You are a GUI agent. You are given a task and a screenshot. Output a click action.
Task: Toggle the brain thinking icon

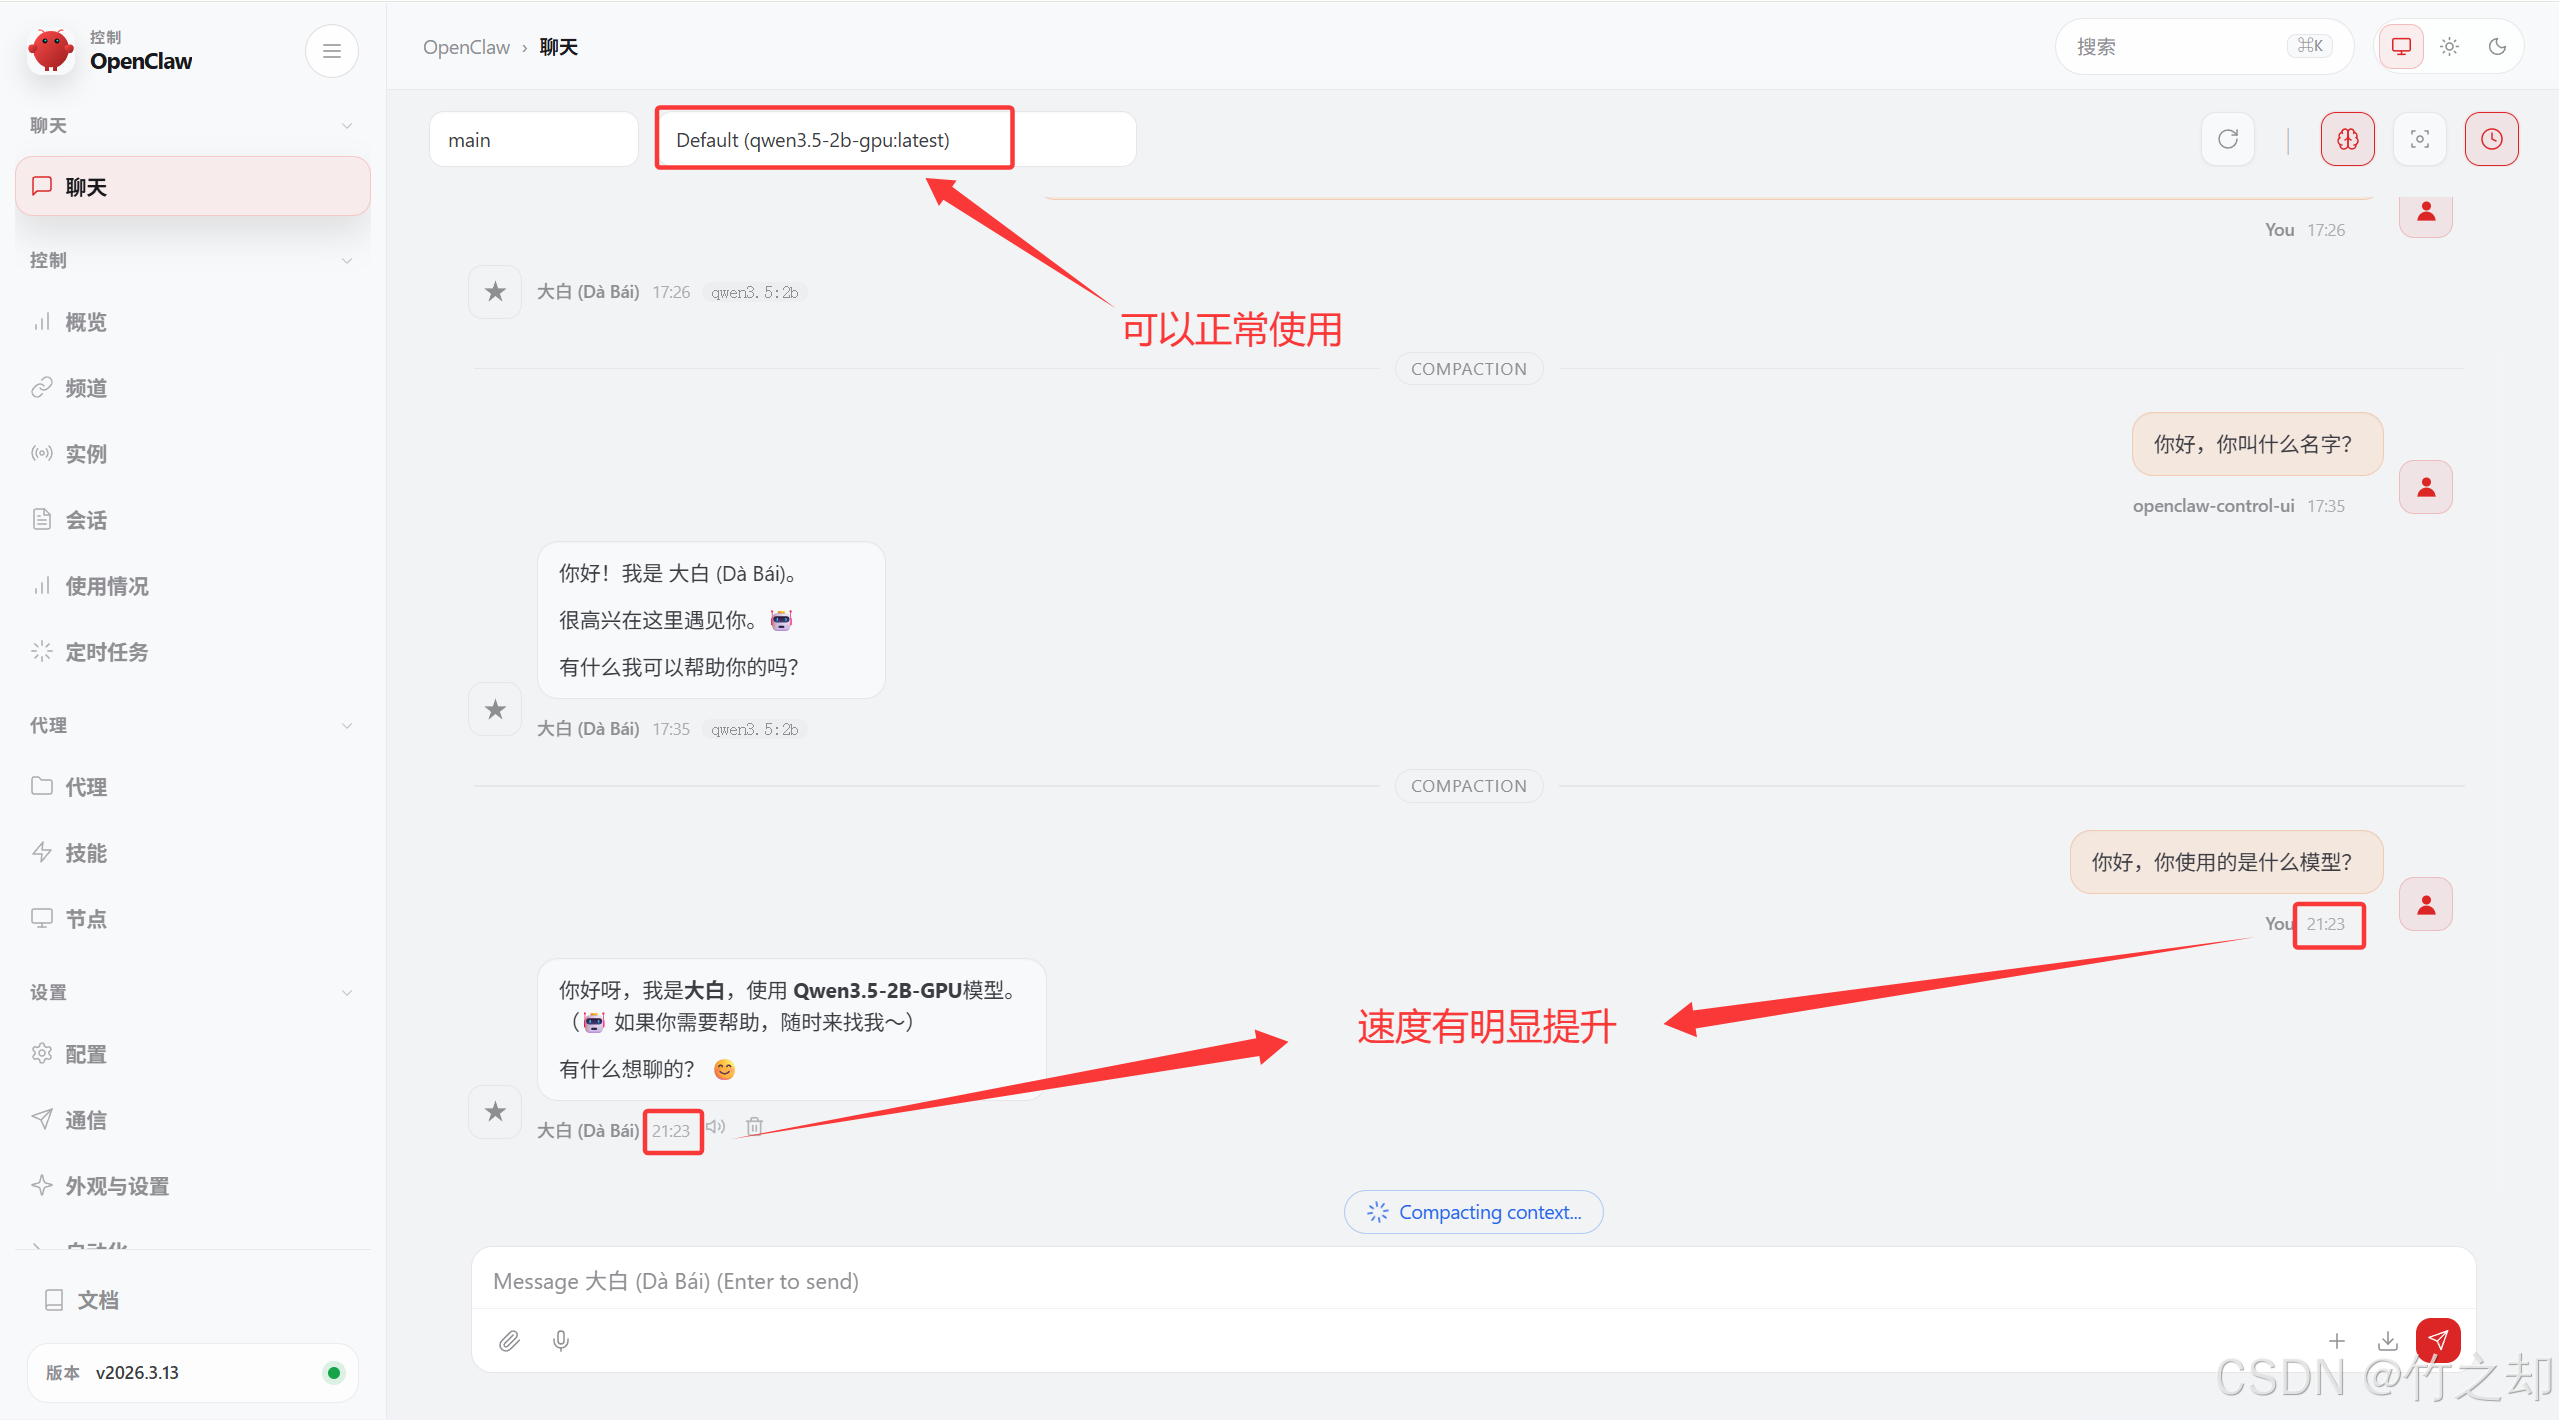[x=2347, y=139]
